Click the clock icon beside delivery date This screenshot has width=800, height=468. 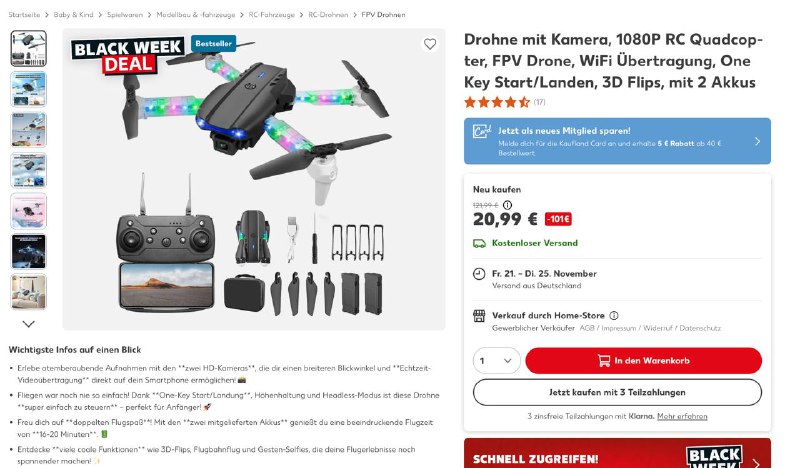click(479, 274)
